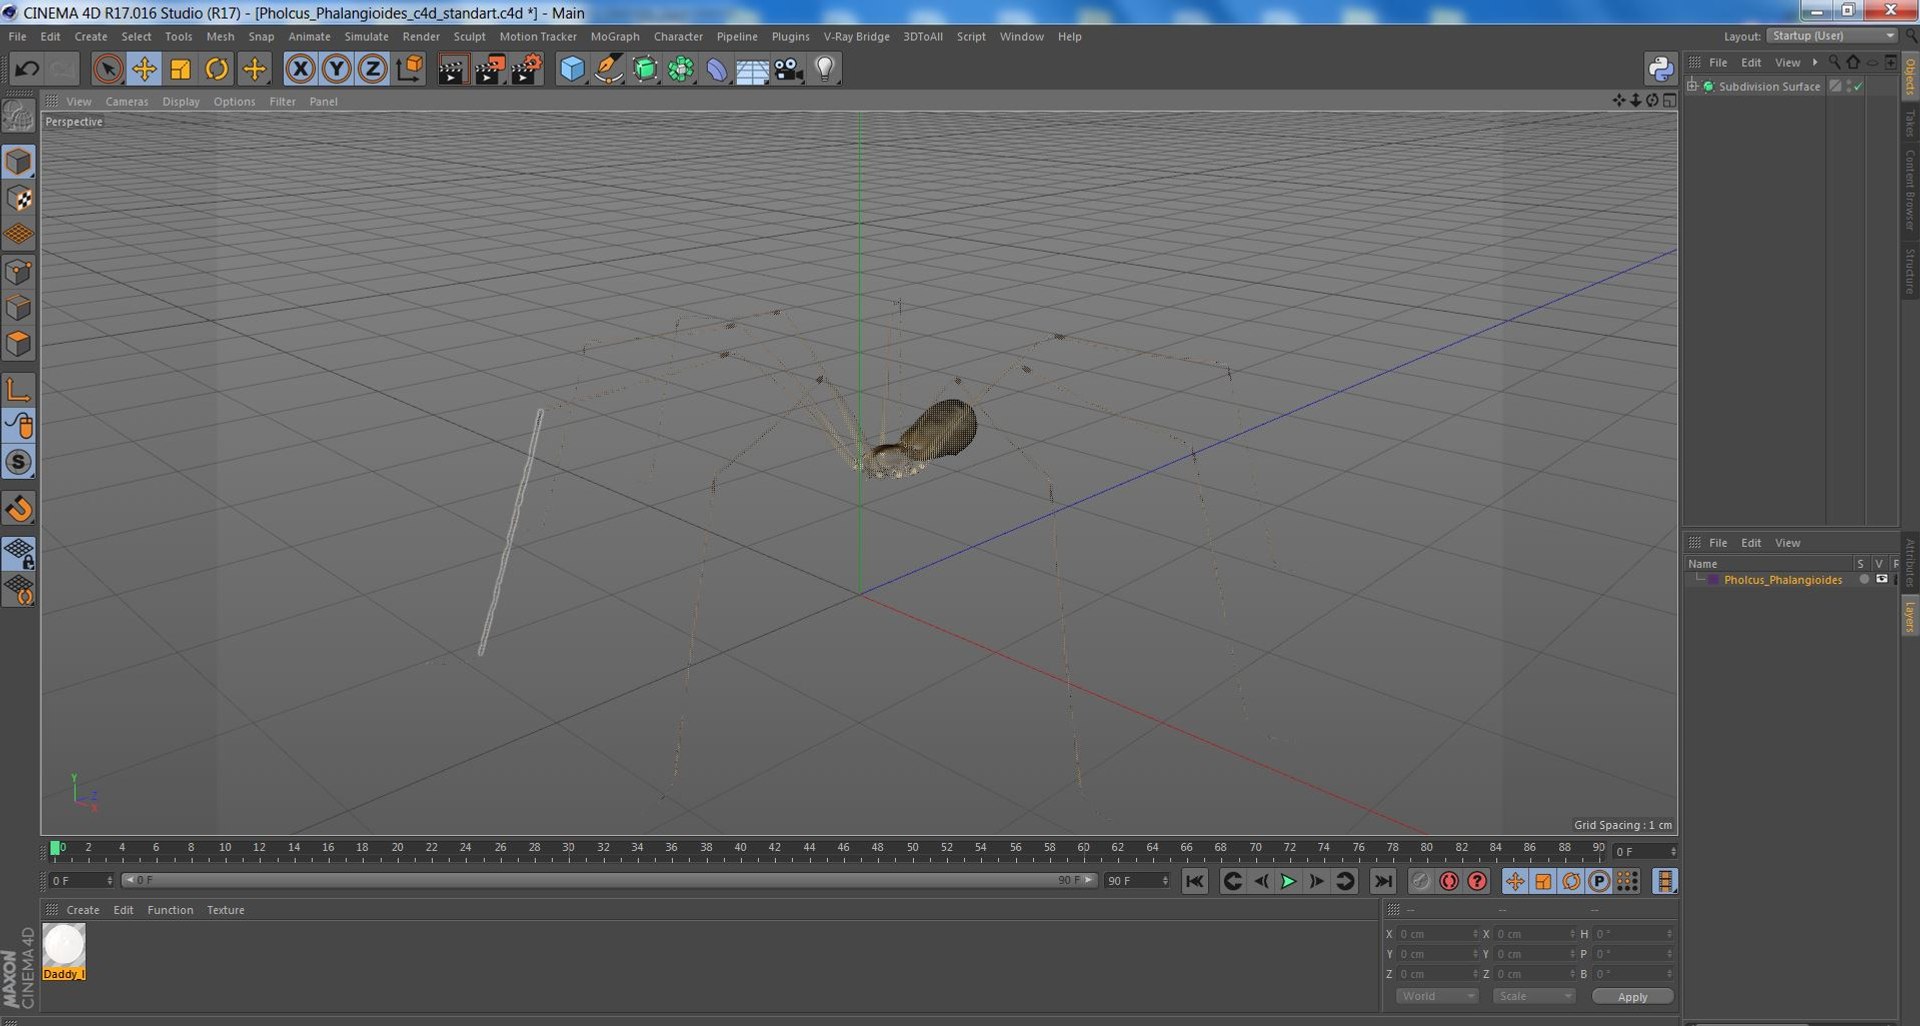Click the Bend deformer icon
Screen dimensions: 1920x1026
[717, 69]
